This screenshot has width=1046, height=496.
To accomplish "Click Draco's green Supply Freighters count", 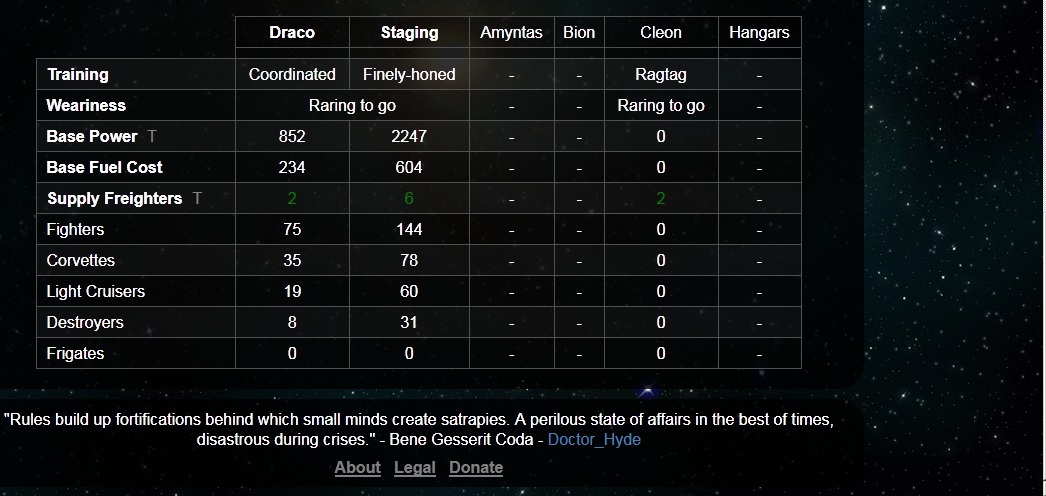I will coord(292,198).
